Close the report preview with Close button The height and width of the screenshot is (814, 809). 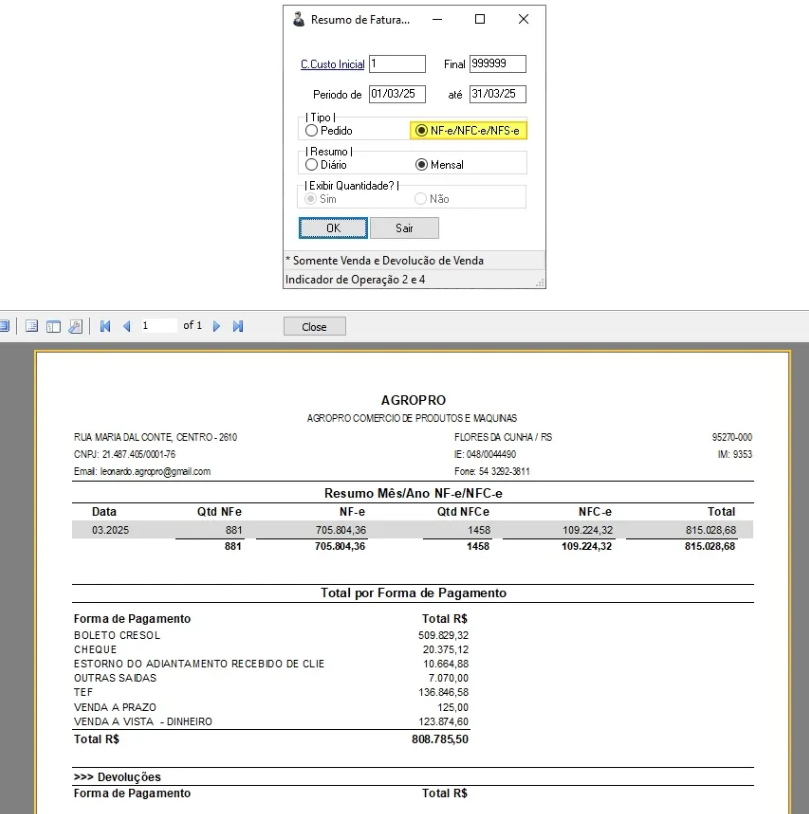point(314,327)
